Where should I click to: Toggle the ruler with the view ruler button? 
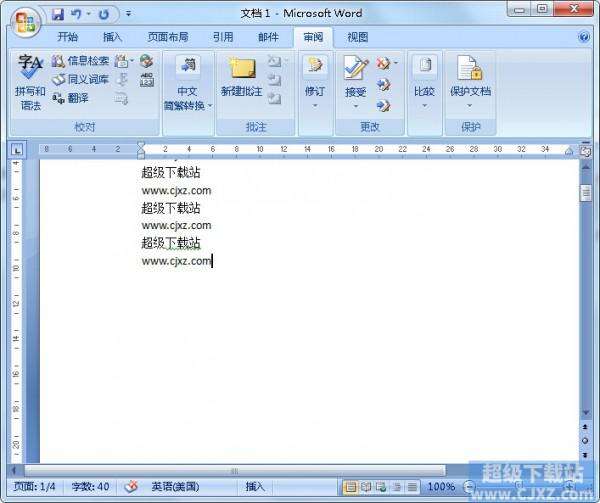(x=585, y=151)
